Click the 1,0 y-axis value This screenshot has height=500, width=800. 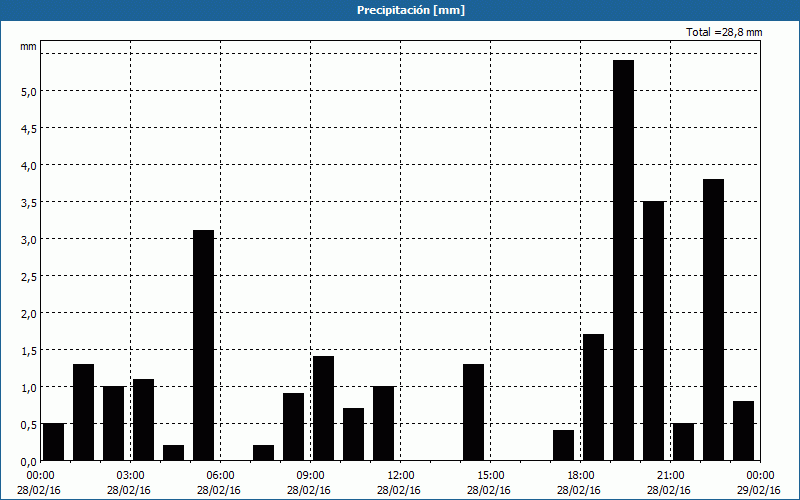point(29,388)
